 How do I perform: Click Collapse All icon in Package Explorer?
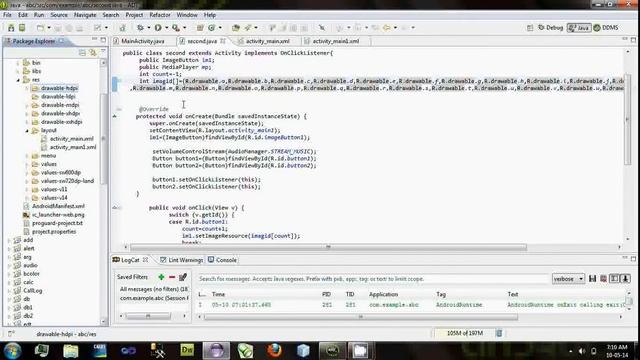[82, 53]
